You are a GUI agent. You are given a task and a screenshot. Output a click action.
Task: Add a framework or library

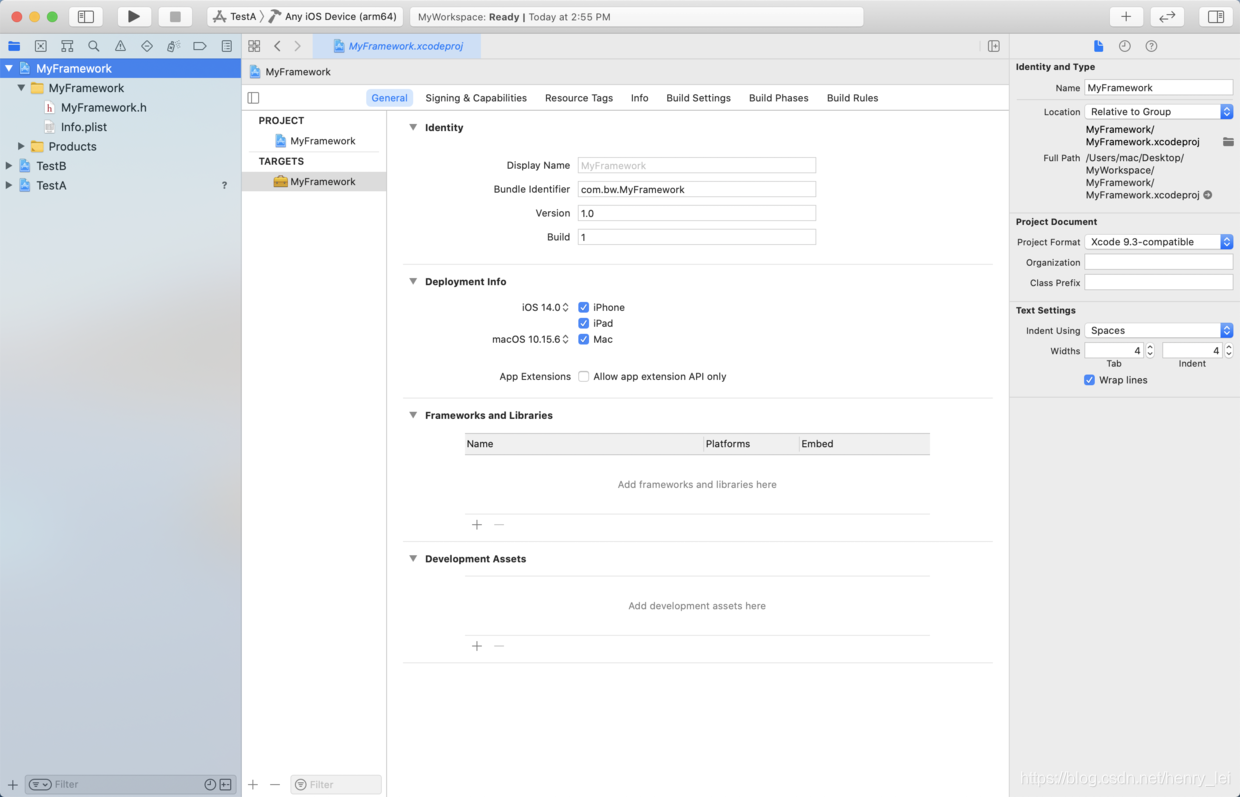(x=477, y=525)
